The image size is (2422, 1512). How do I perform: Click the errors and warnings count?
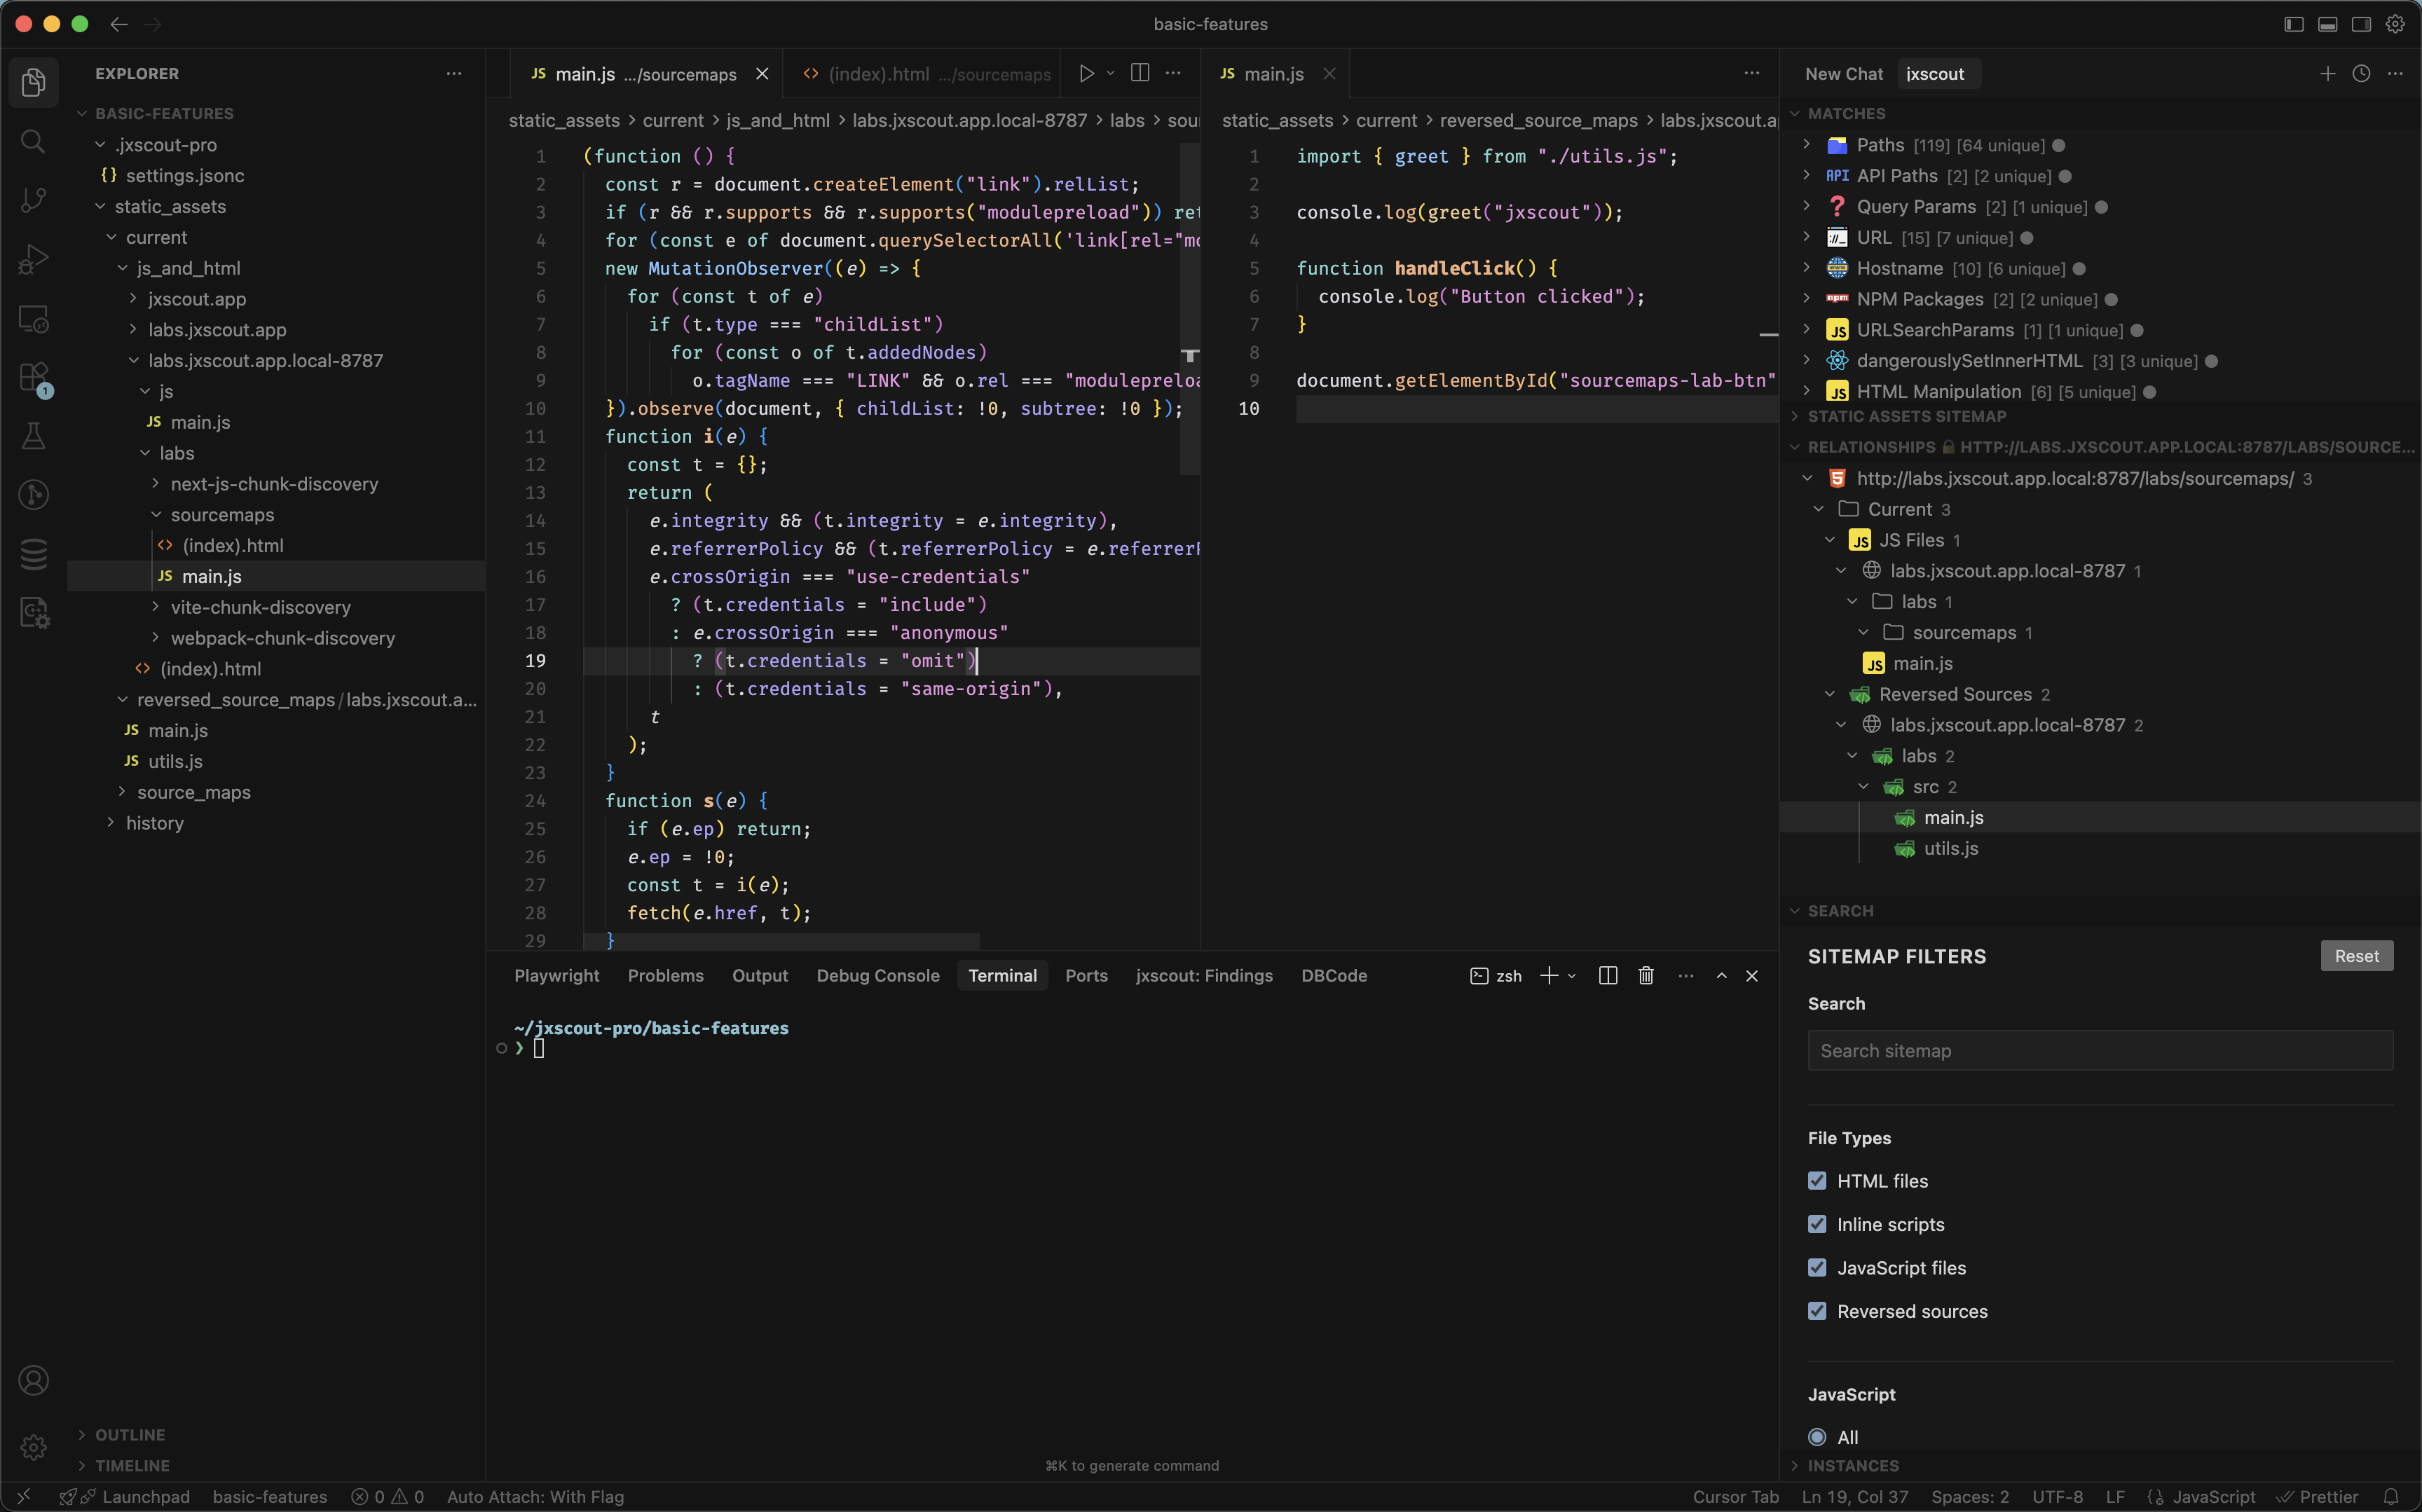[x=388, y=1497]
